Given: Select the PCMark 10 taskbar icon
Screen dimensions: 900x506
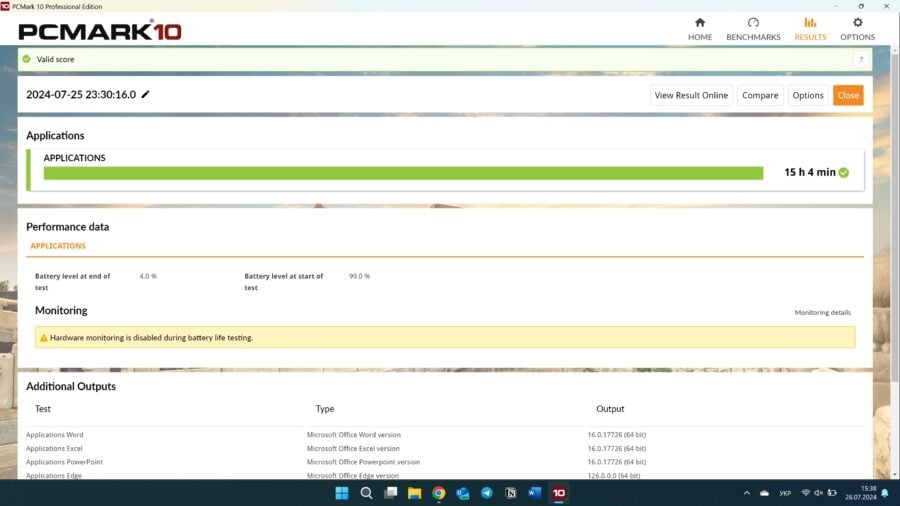Looking at the screenshot, I should click(x=558, y=493).
